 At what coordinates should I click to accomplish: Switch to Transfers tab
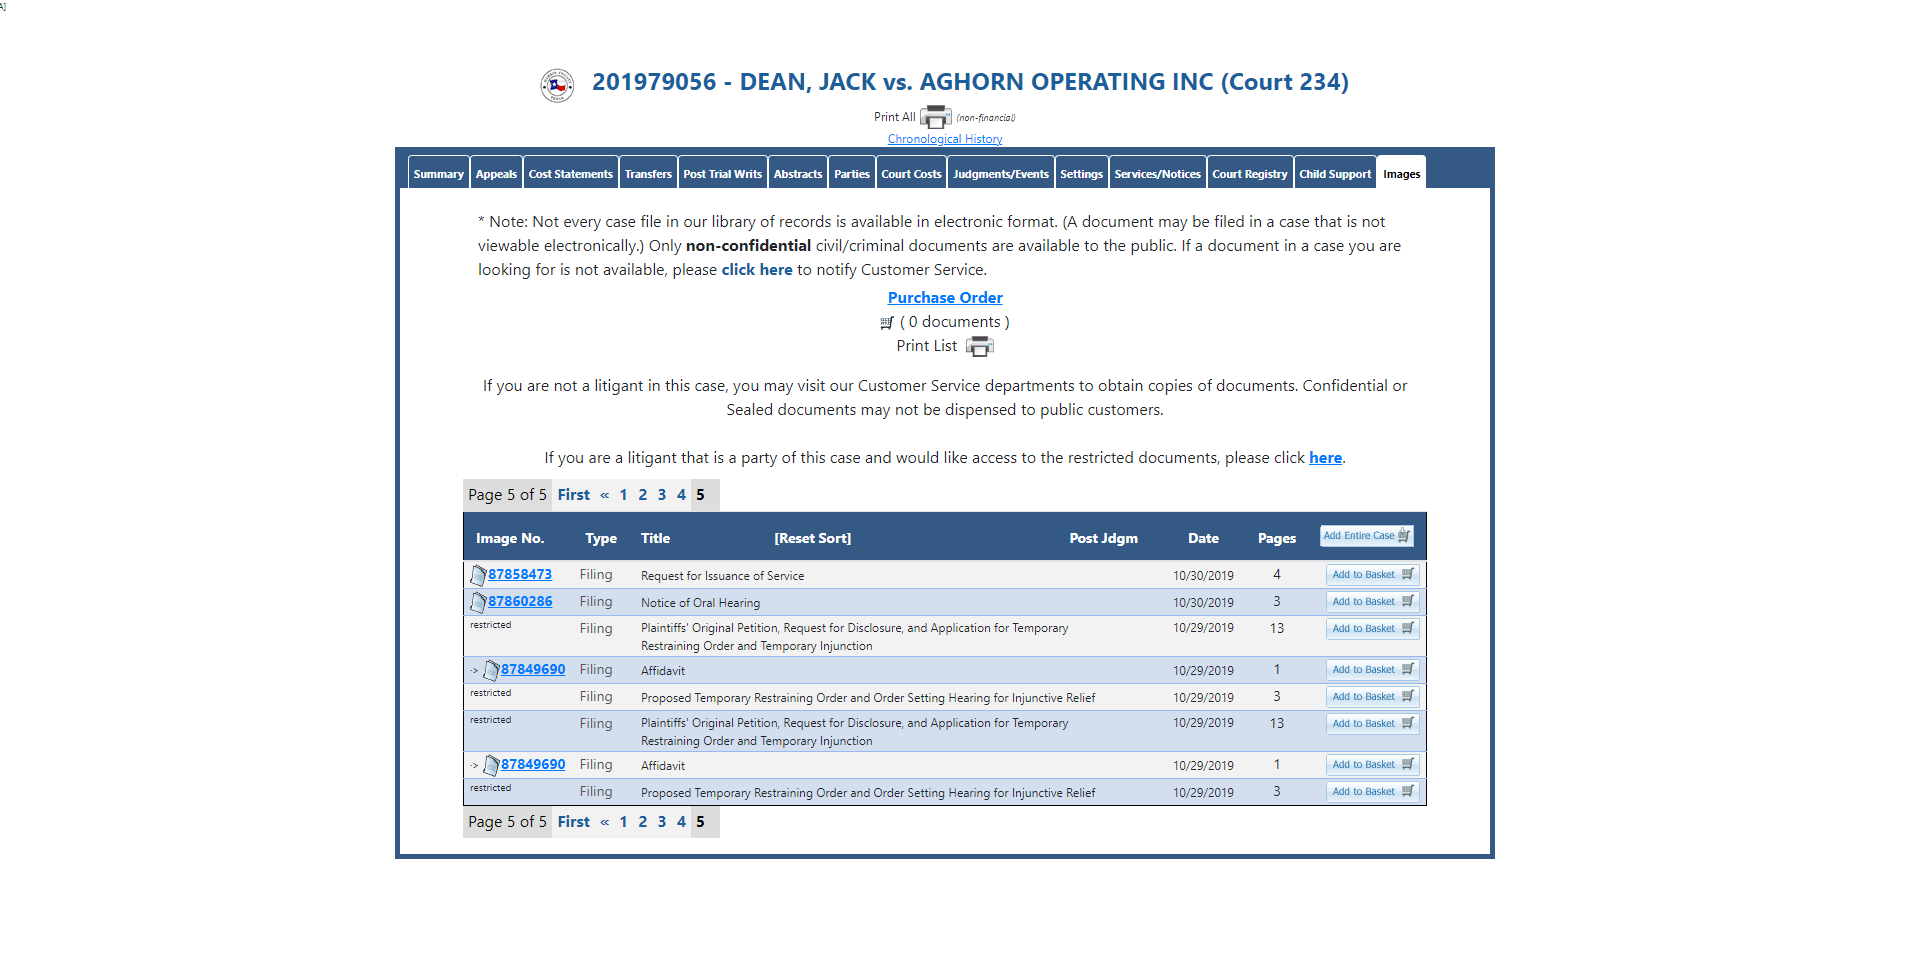(x=648, y=173)
